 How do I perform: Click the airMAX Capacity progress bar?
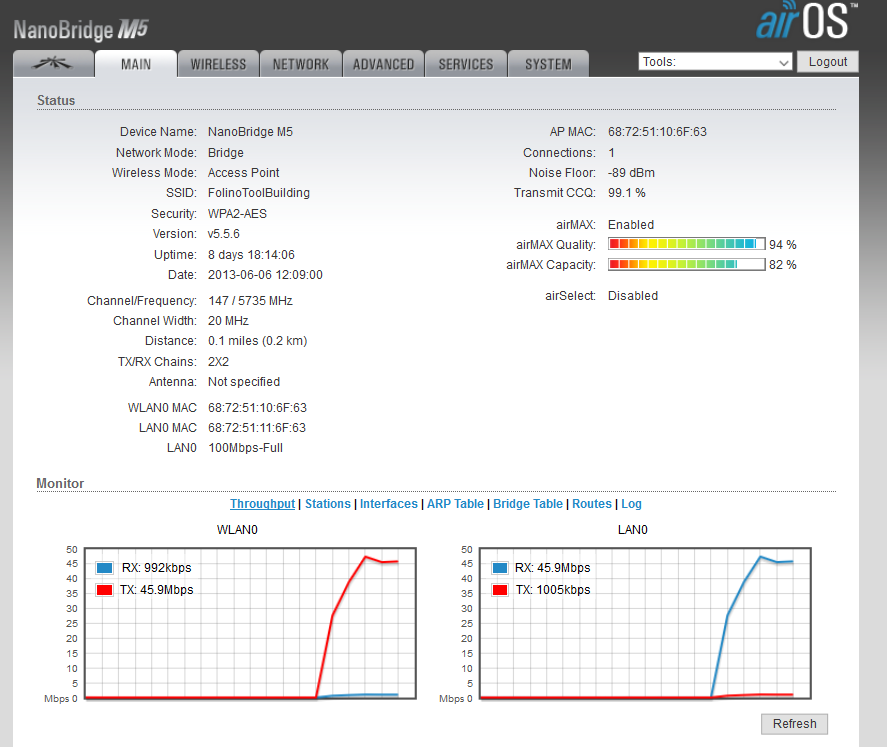(x=686, y=265)
